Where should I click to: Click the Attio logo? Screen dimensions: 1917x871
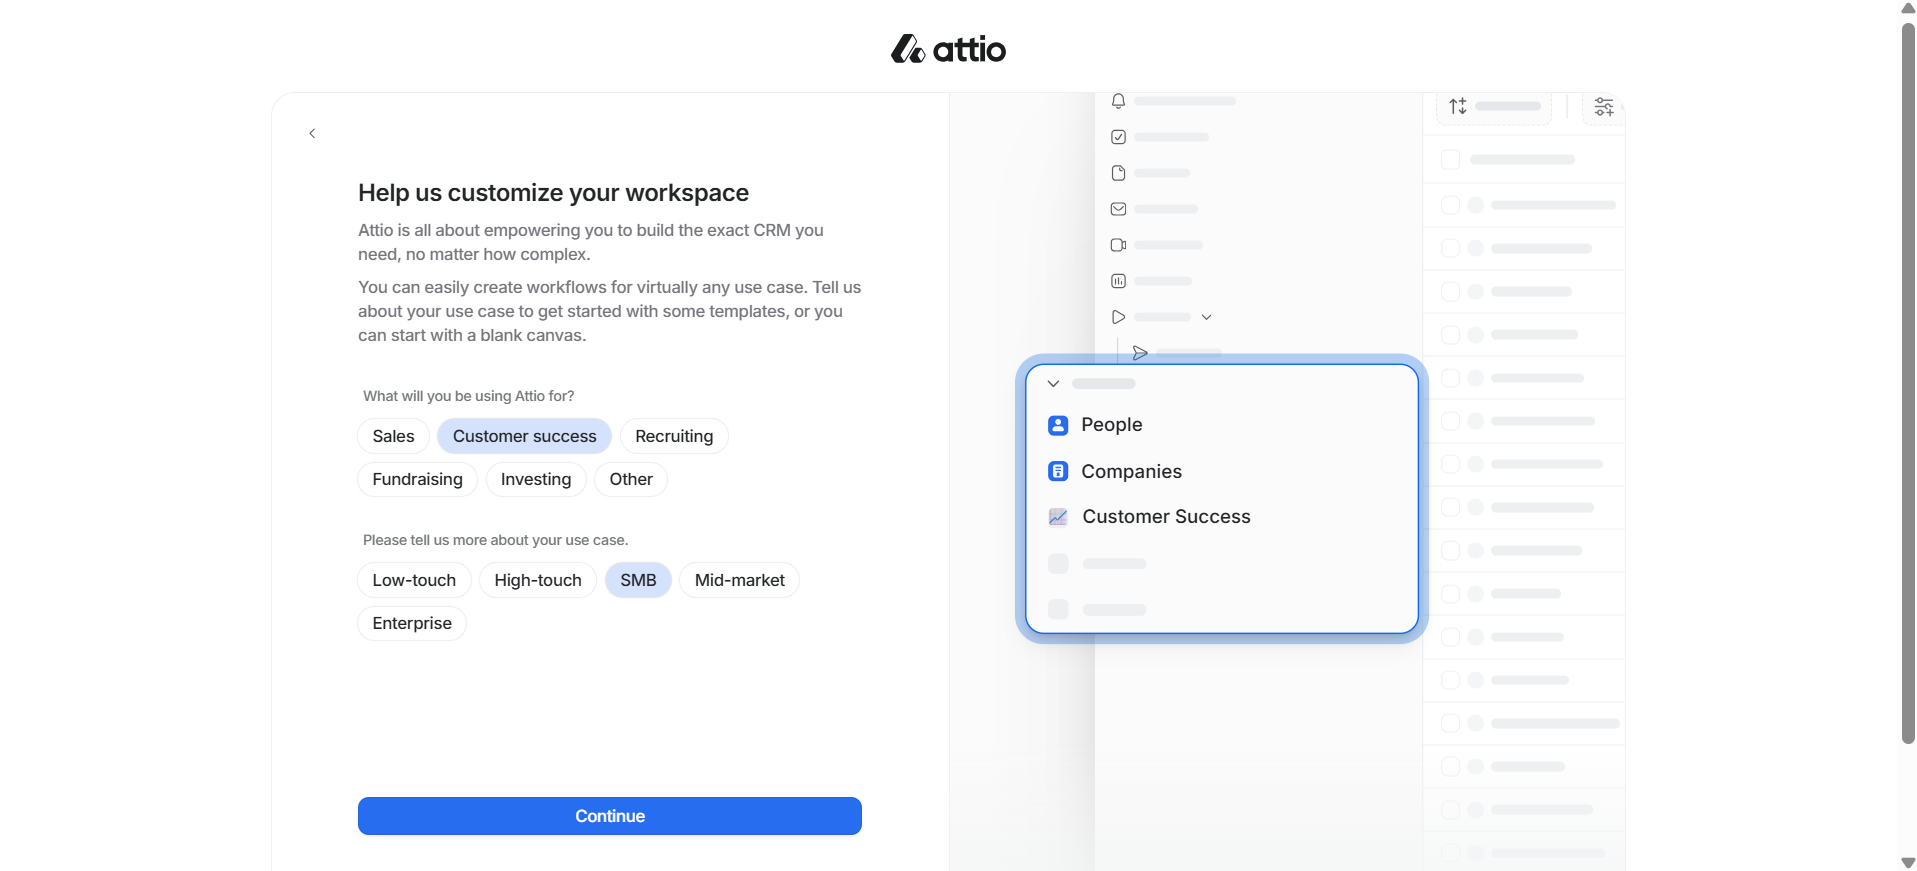click(948, 49)
